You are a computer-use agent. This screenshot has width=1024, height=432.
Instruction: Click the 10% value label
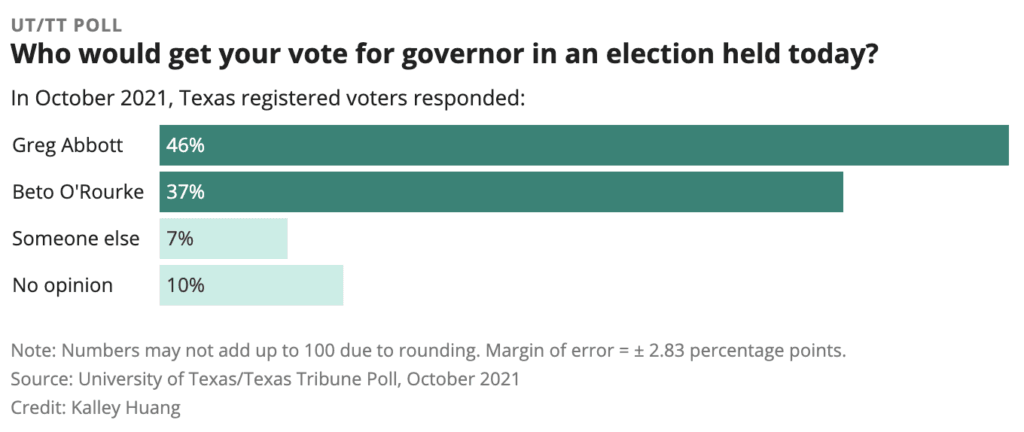coord(186,285)
